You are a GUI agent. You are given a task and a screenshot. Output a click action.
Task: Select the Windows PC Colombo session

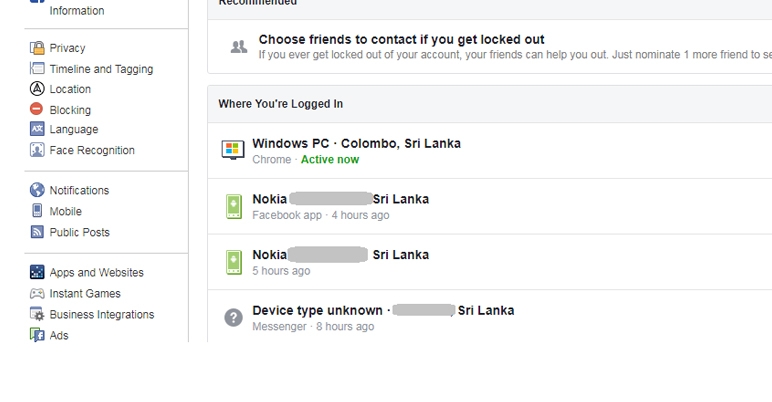(490, 151)
